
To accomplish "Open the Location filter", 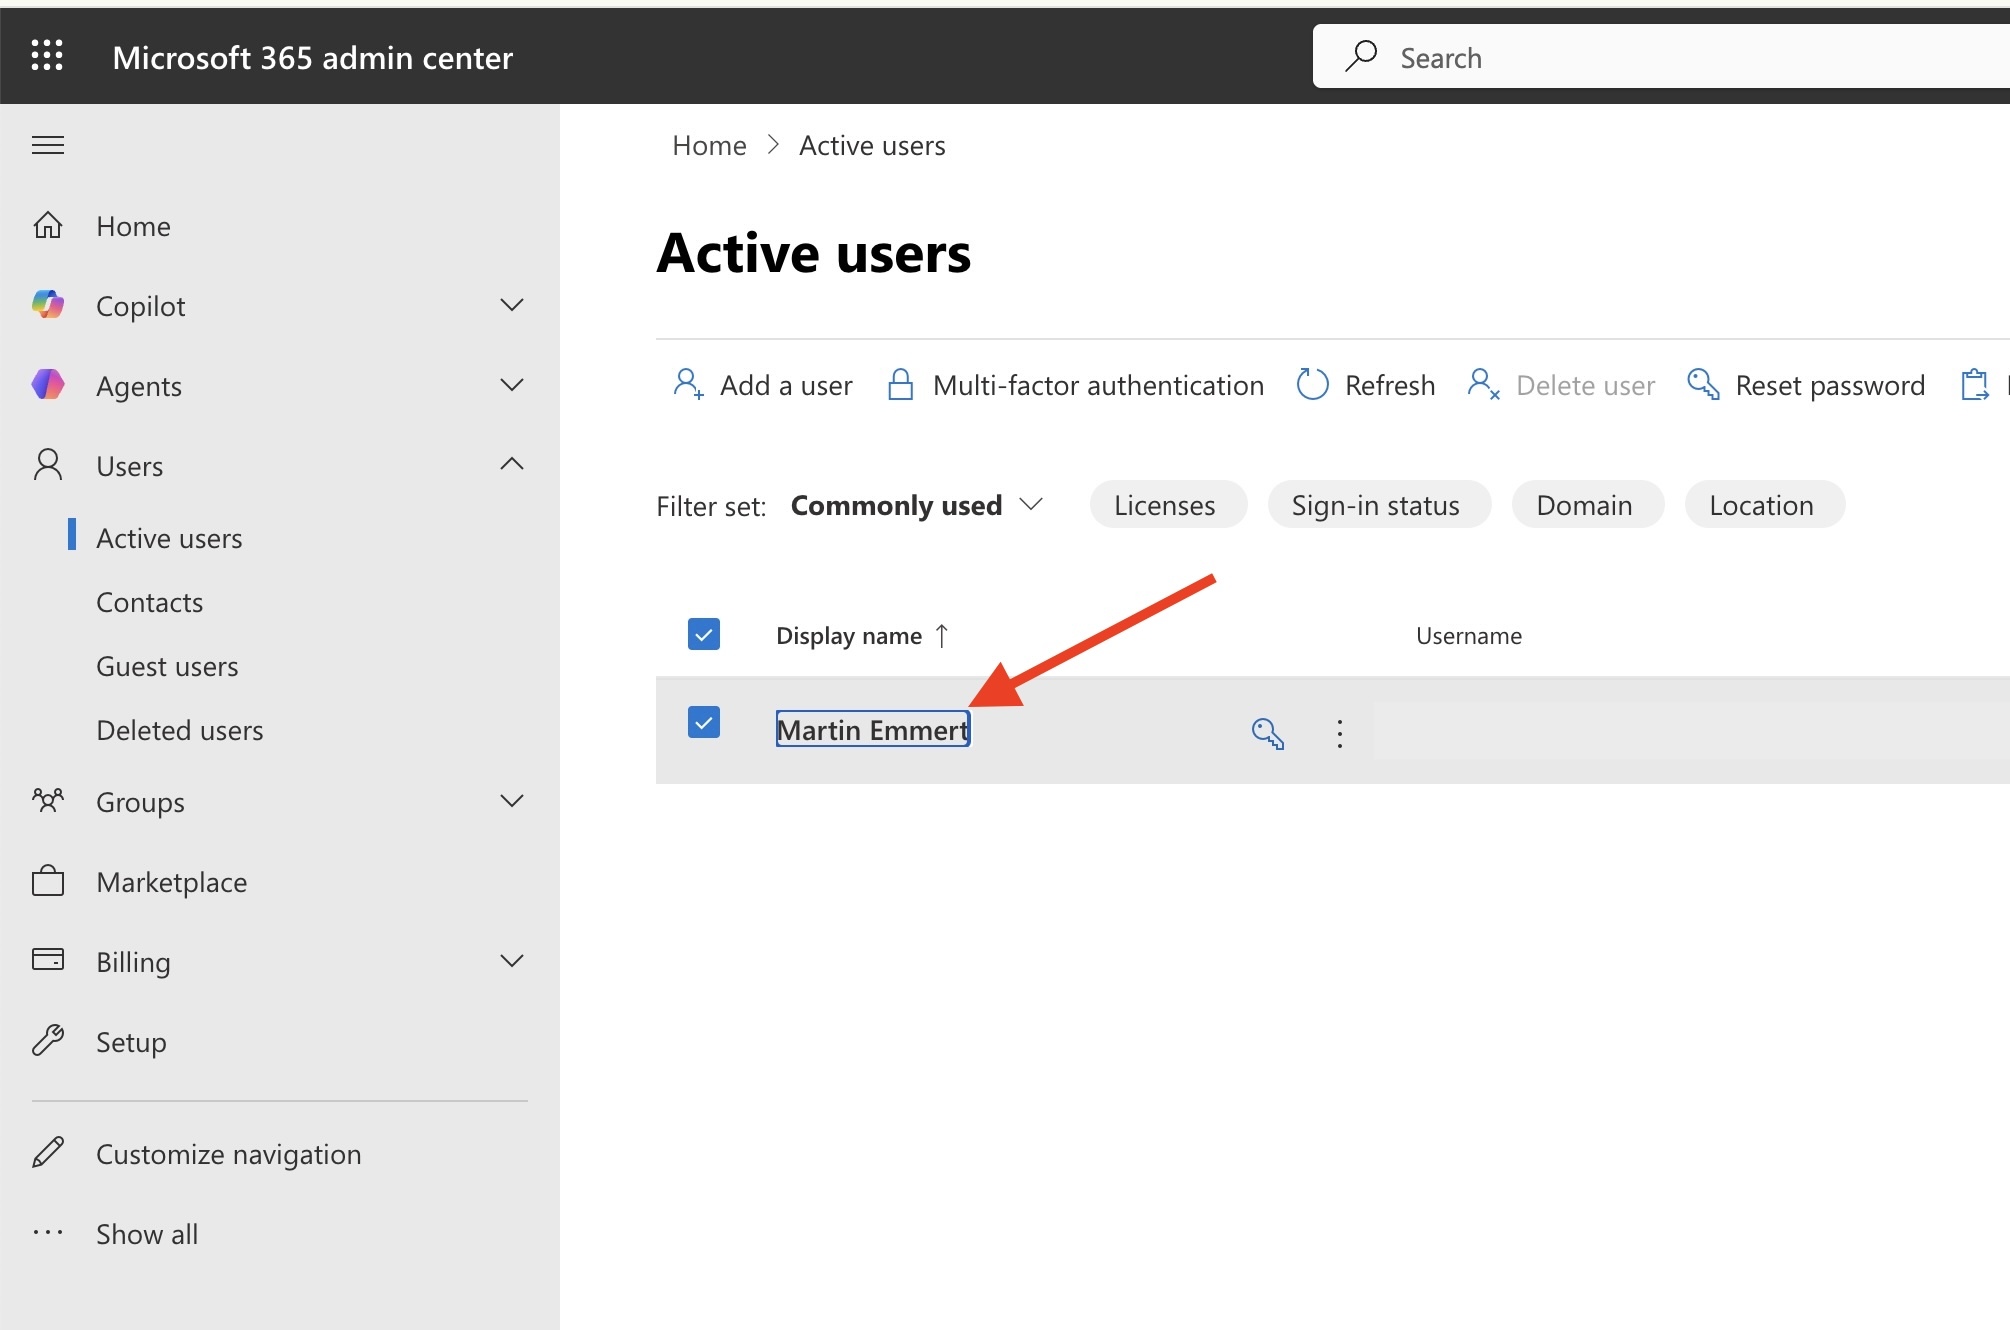I will point(1764,504).
